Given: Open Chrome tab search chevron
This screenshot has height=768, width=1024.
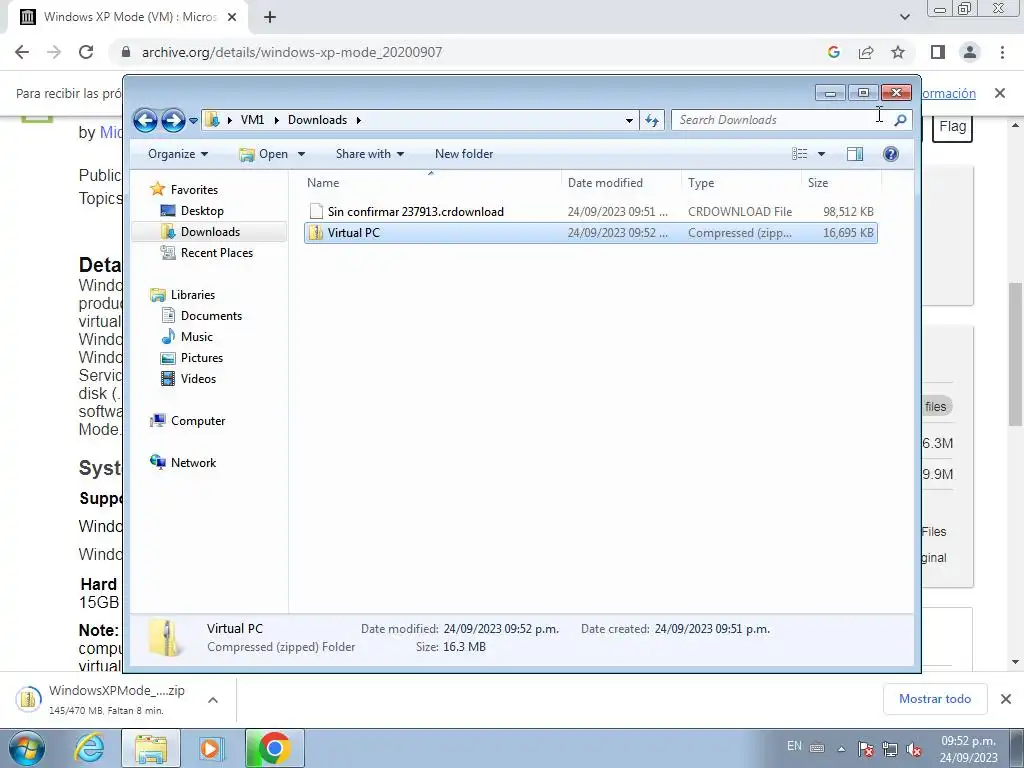Looking at the screenshot, I should pos(904,17).
